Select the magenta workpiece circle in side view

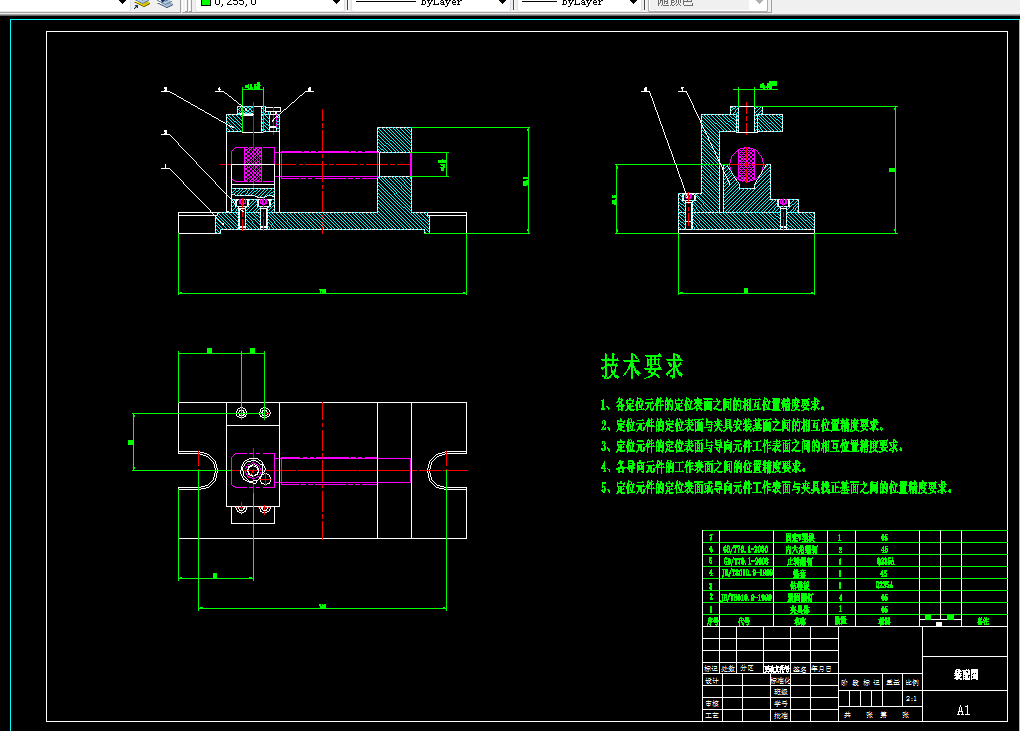click(x=746, y=164)
